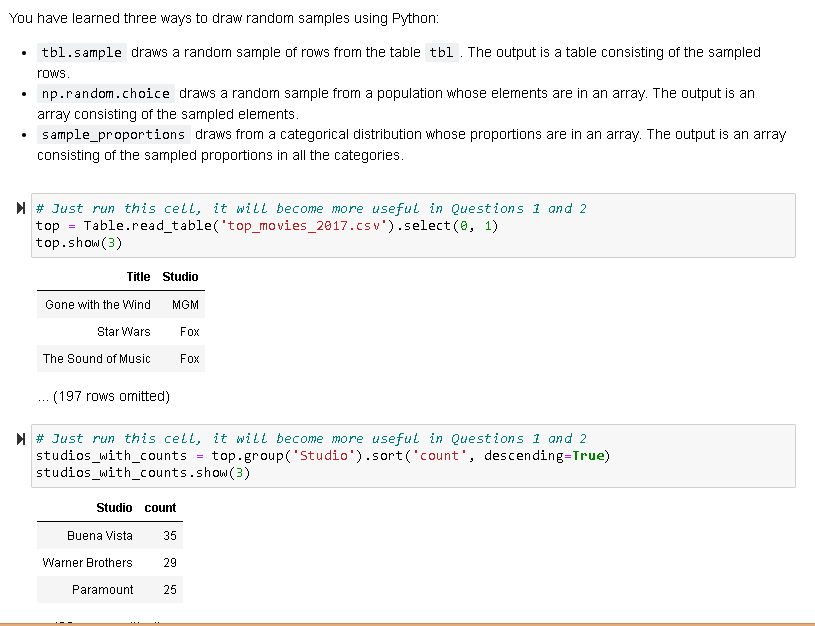Click the run arrow beside top.show(3) cell
The width and height of the screenshot is (815, 626).
(x=20, y=208)
